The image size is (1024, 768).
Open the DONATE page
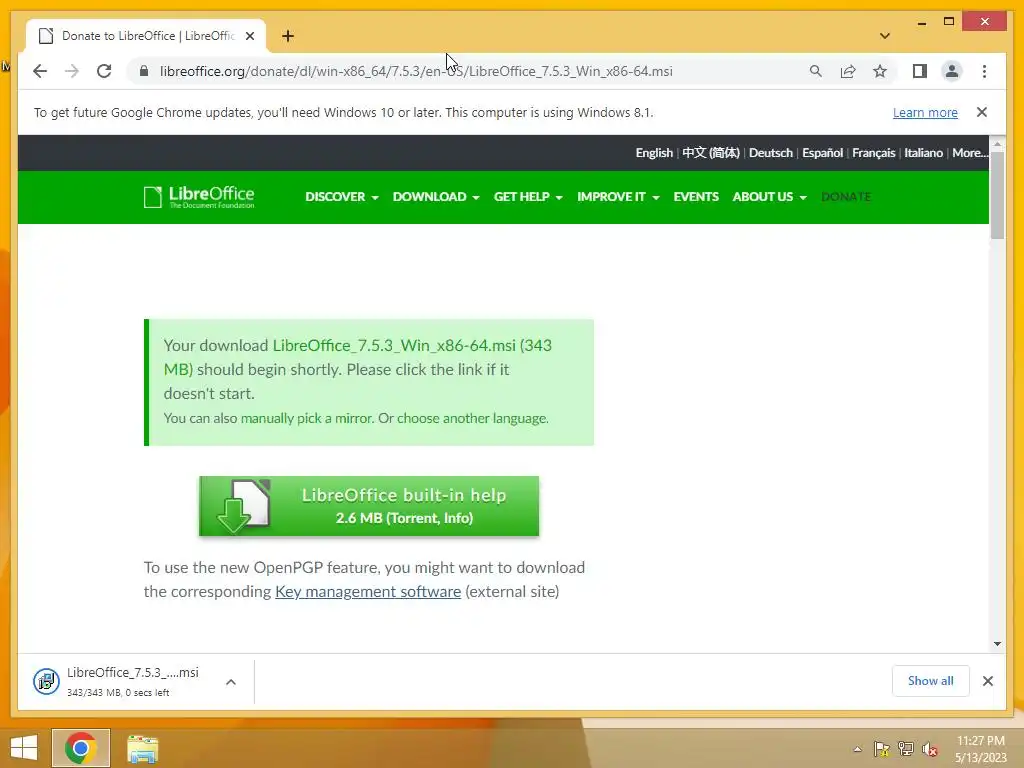coord(846,197)
